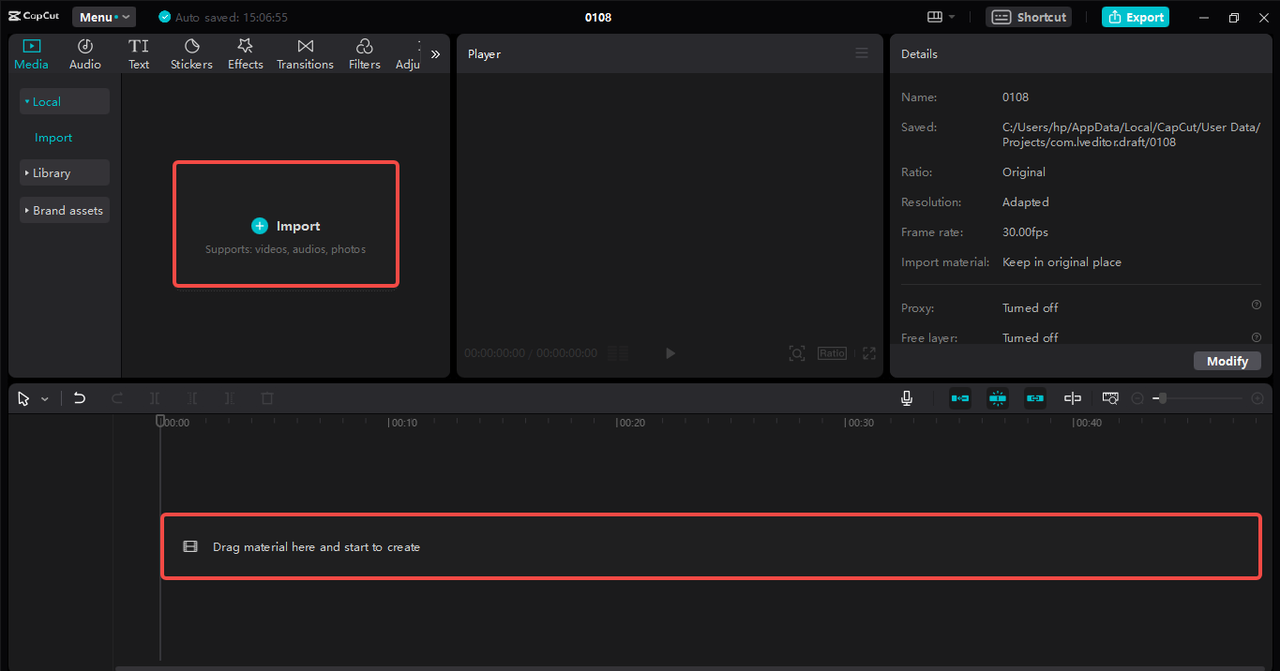
Task: Click the Modify button in Details
Action: (x=1227, y=361)
